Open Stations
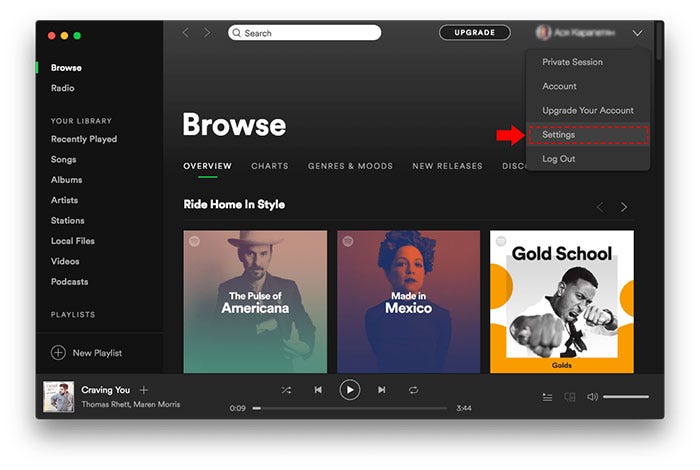Screen dimensions: 700x470 67,220
